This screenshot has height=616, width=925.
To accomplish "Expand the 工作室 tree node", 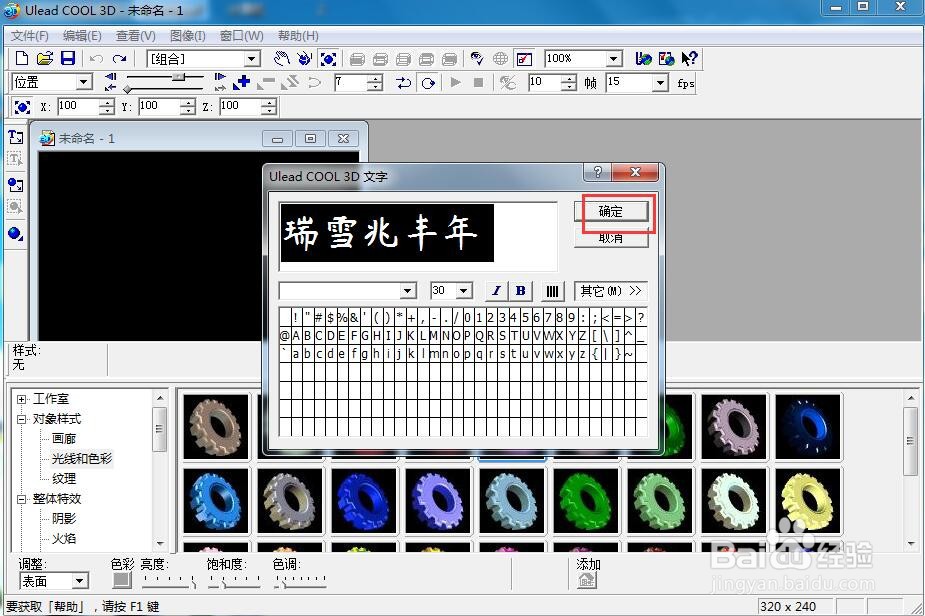I will pyautogui.click(x=21, y=399).
